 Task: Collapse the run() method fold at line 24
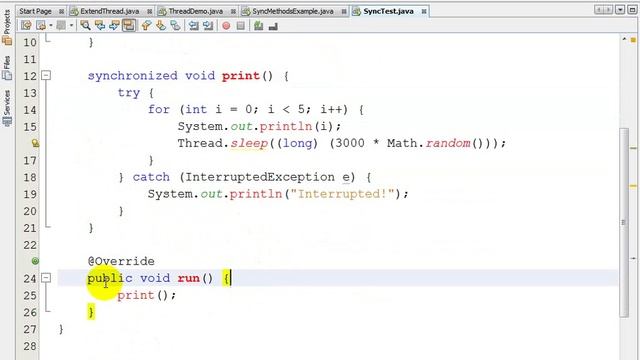46,278
